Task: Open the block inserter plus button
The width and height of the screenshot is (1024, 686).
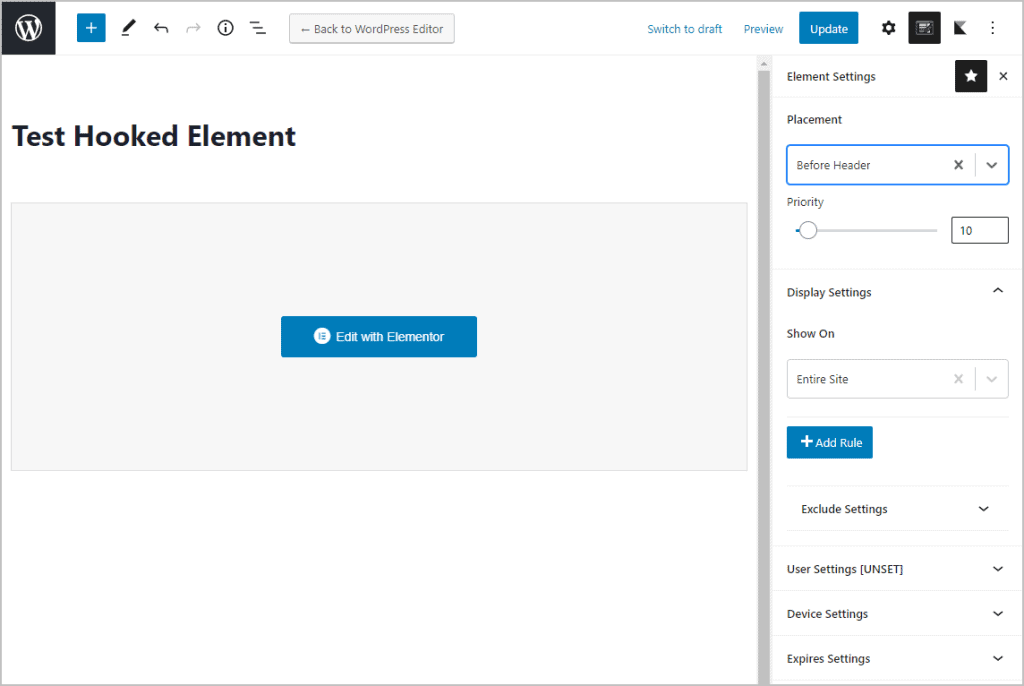Action: point(91,28)
